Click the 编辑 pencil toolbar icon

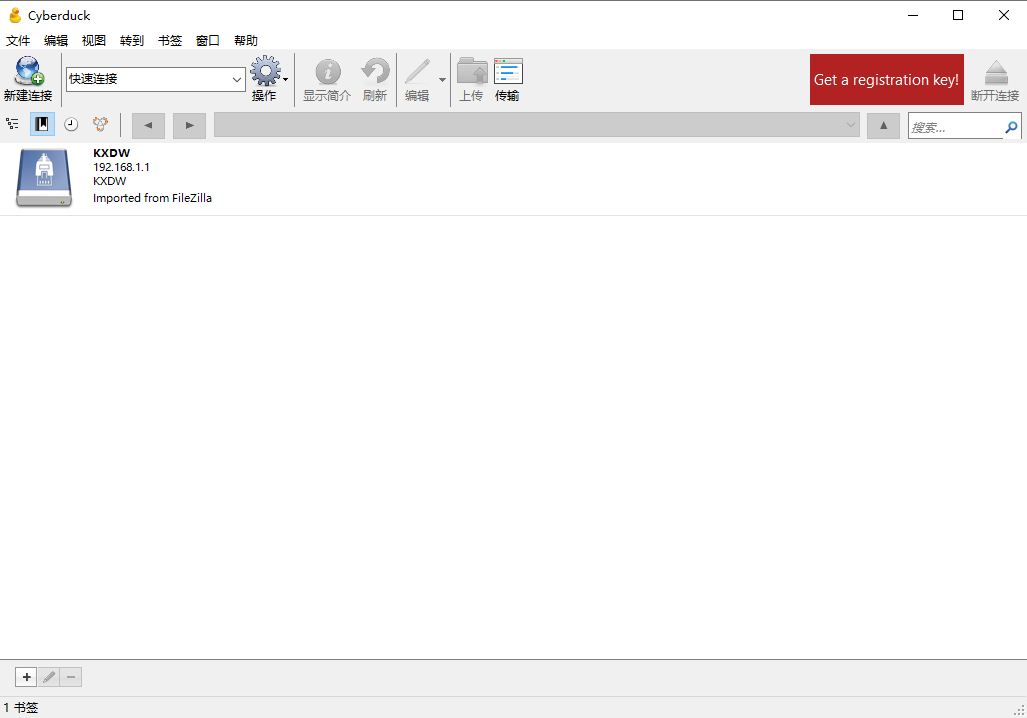pyautogui.click(x=417, y=71)
